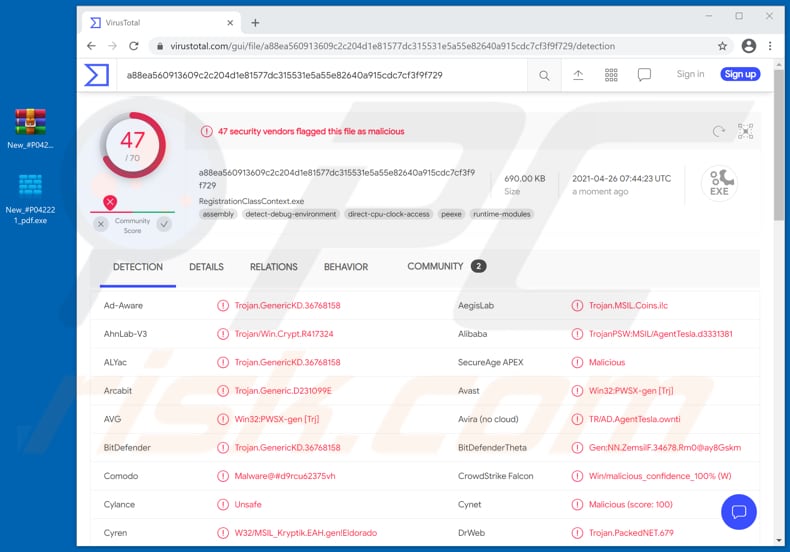Image resolution: width=790 pixels, height=552 pixels.
Task: Click Malicious (score: 100) for Cynet
Action: point(631,504)
